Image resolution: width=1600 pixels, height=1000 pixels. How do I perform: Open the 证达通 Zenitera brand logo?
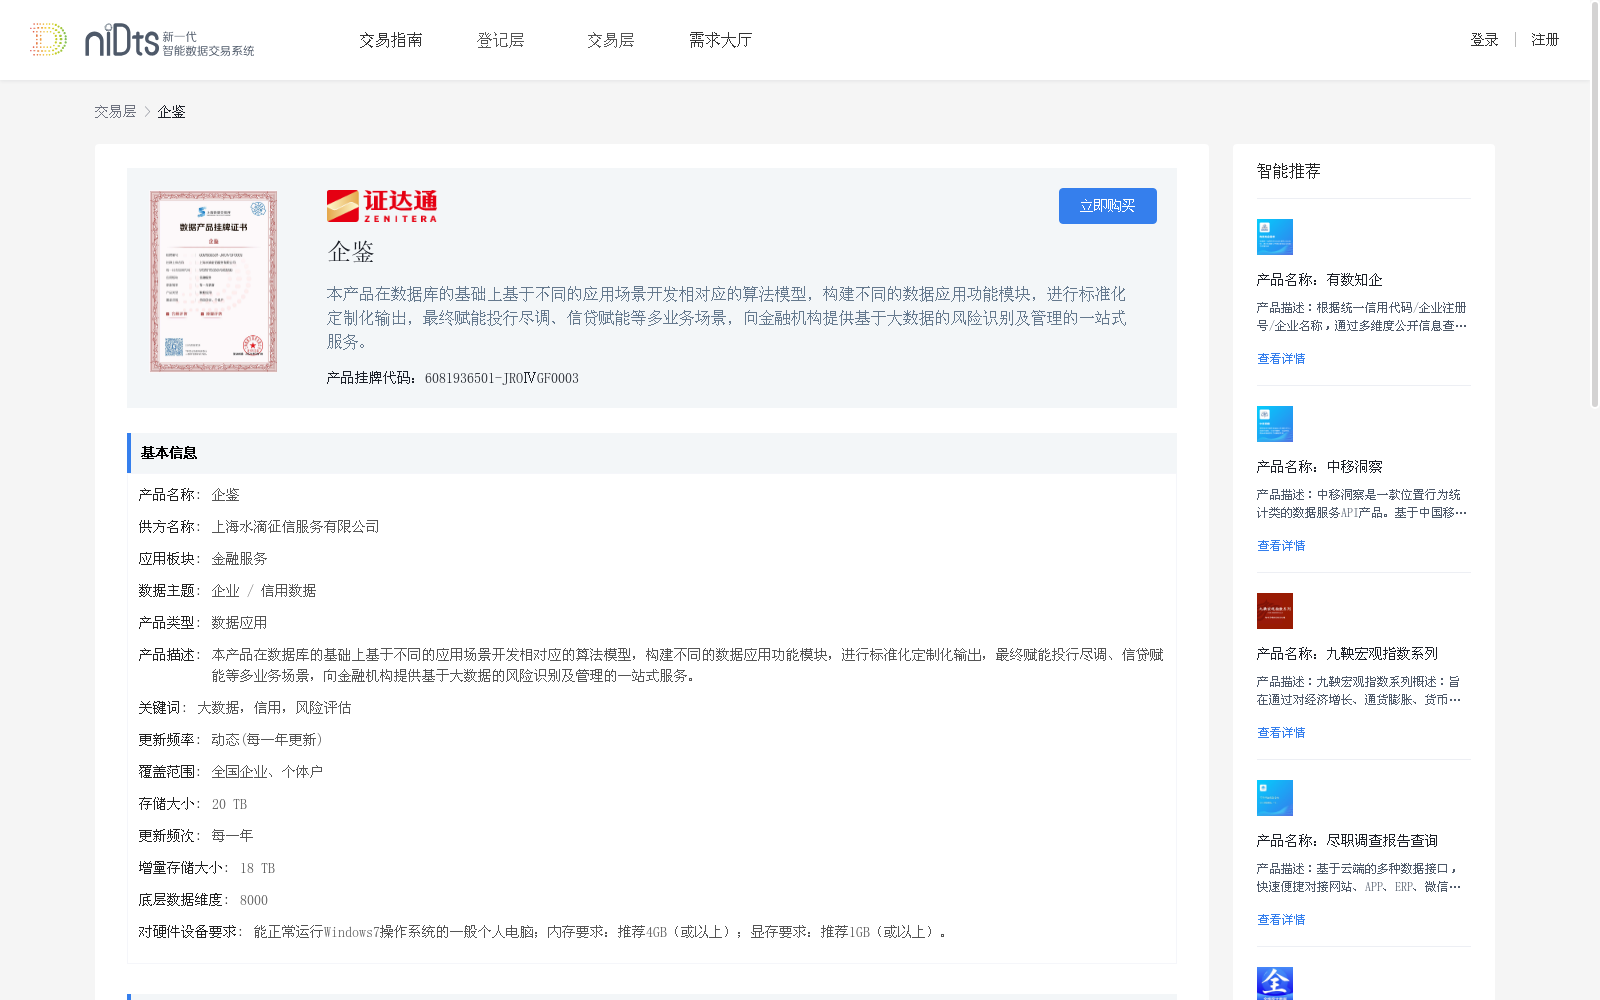coord(382,206)
